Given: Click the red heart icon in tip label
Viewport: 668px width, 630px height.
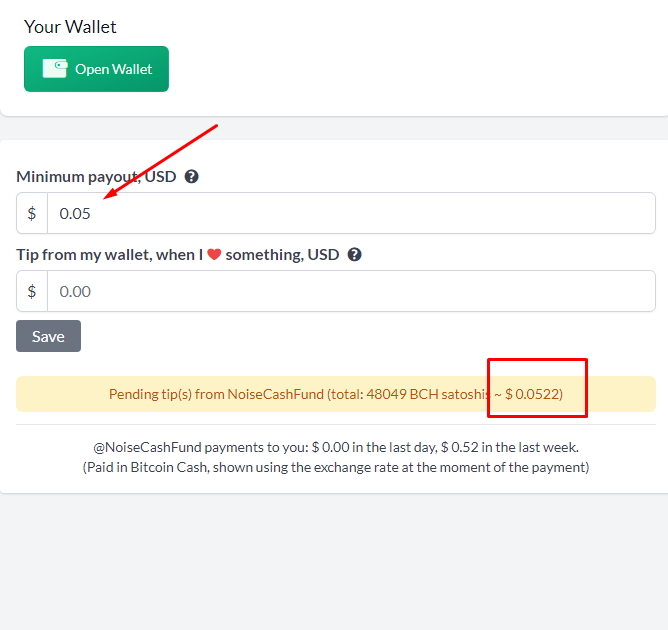Looking at the screenshot, I should 214,254.
